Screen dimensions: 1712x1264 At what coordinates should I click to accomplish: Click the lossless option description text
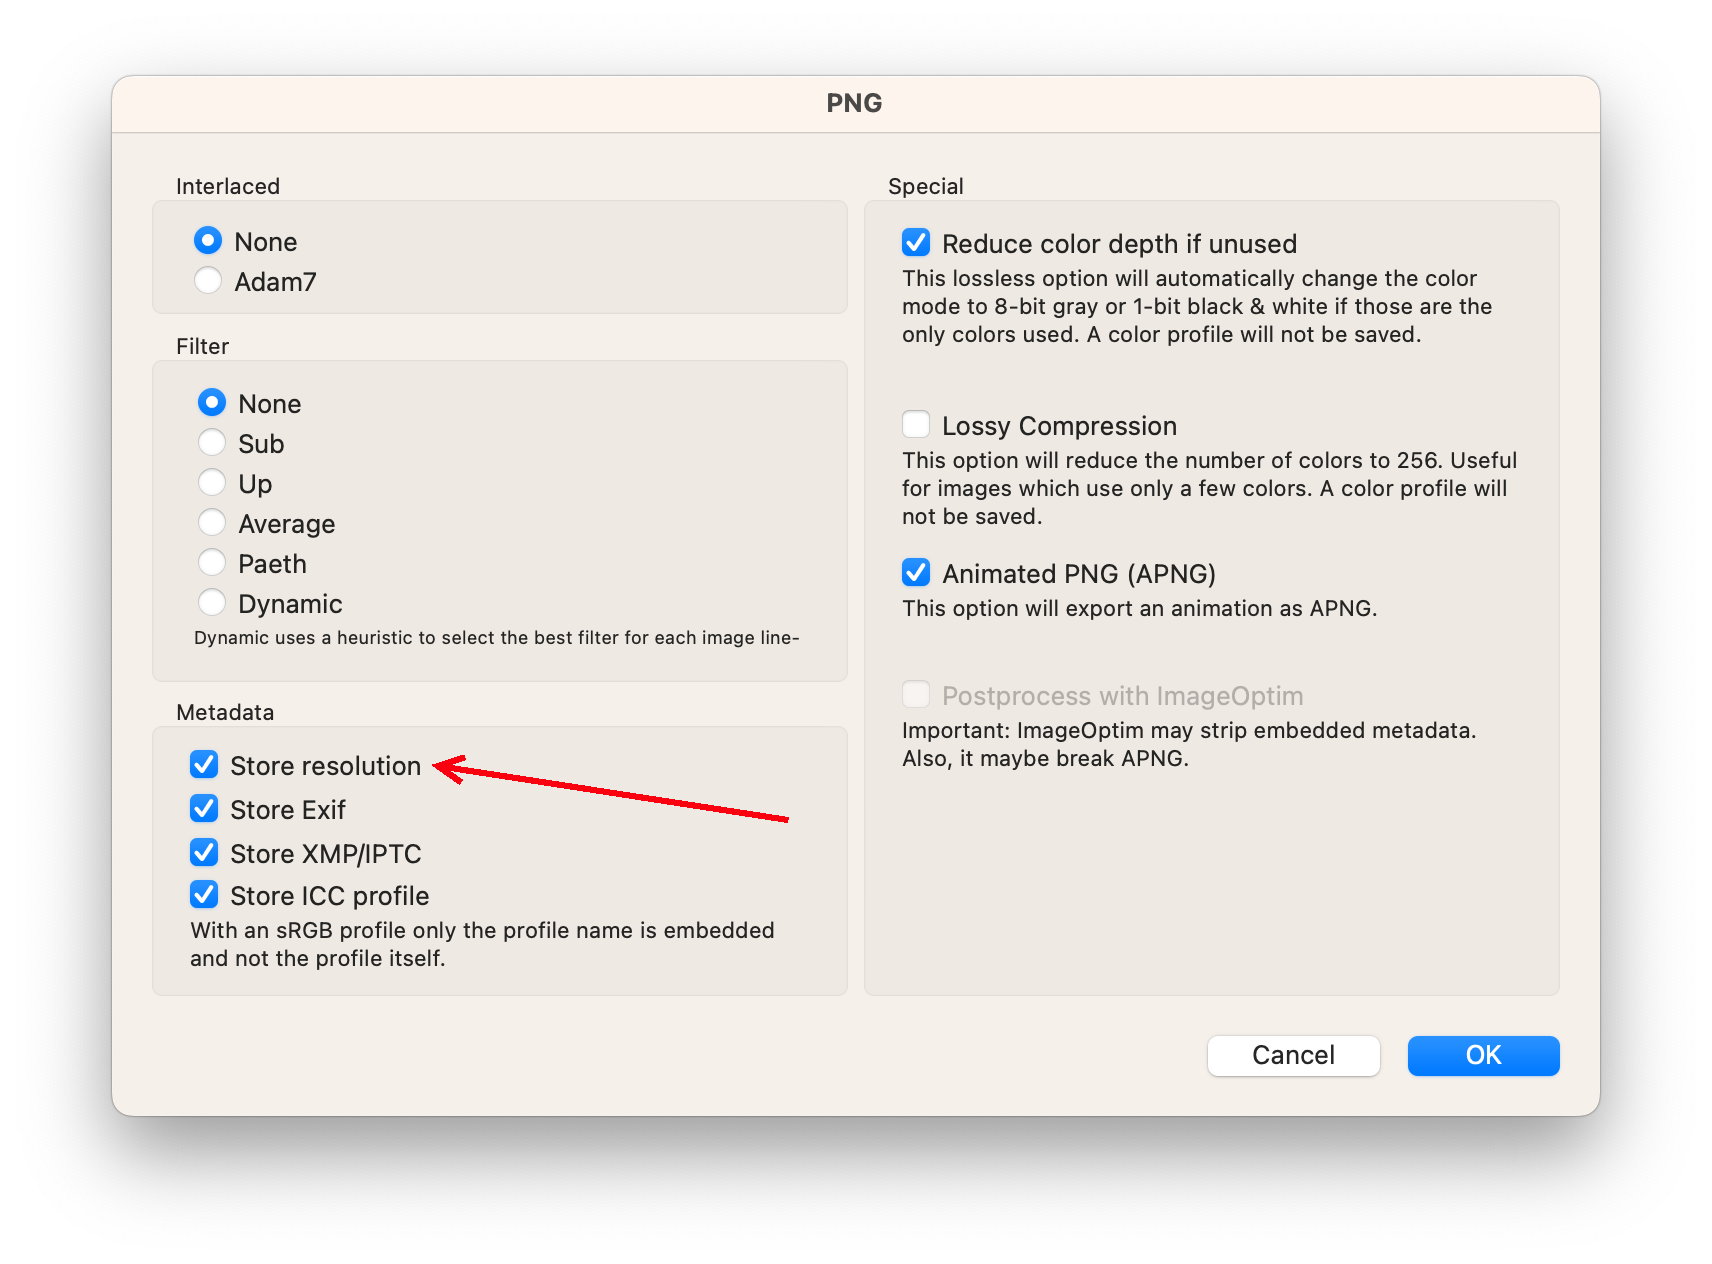(x=1197, y=306)
